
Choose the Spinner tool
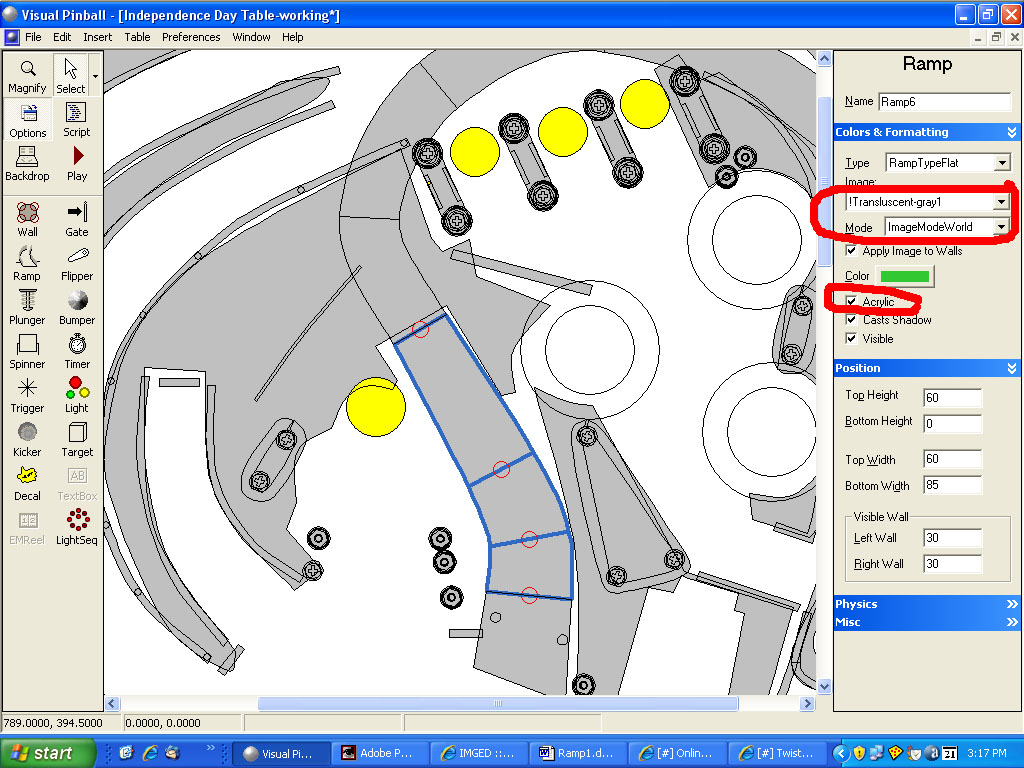[x=28, y=351]
